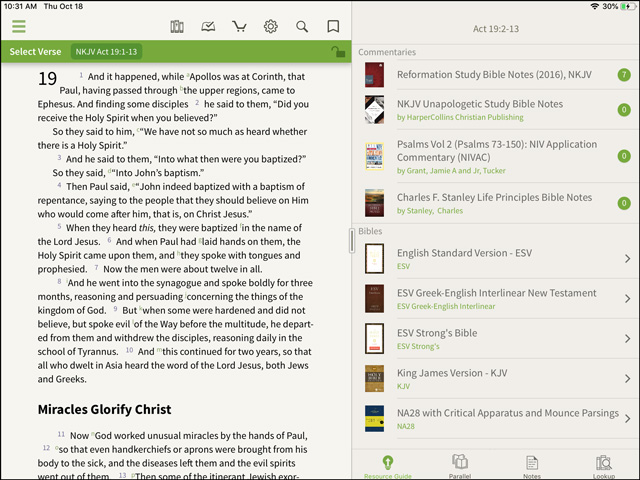Open Reformation Study Bible Notes (2016), NKJV

coord(494,75)
